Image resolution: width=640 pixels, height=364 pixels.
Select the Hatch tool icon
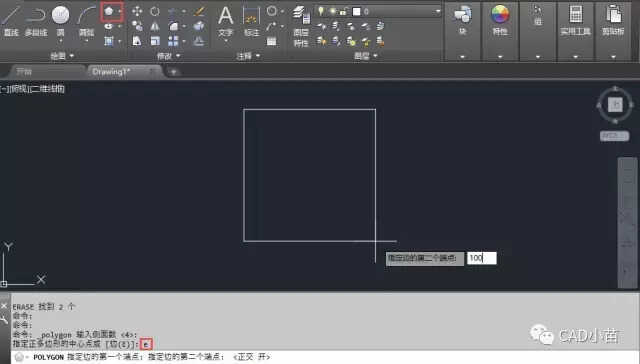tap(109, 41)
